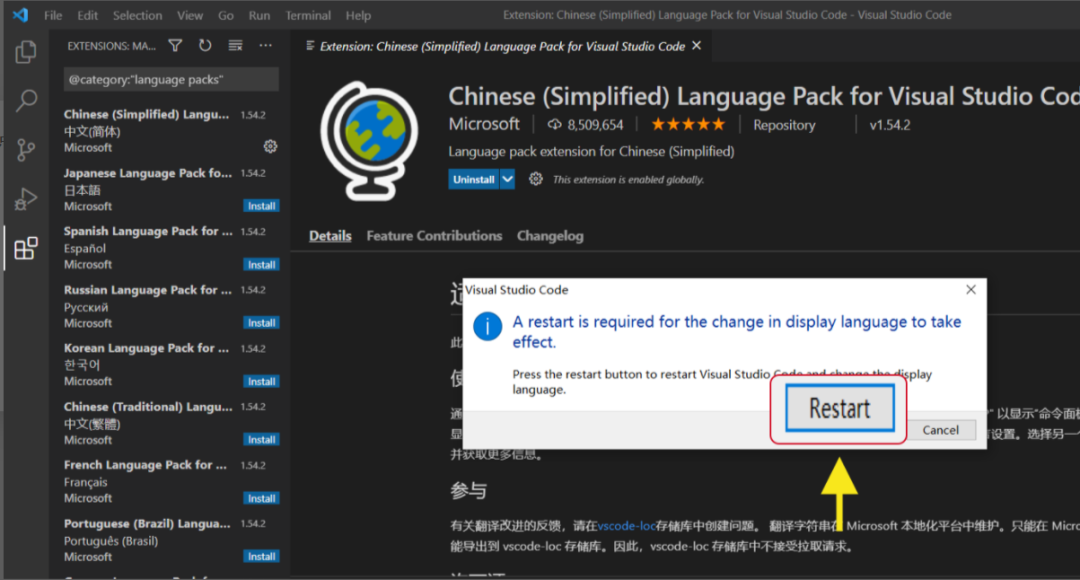Install the Portuguese Brazil Language Pack
The height and width of the screenshot is (580, 1080).
coord(262,556)
